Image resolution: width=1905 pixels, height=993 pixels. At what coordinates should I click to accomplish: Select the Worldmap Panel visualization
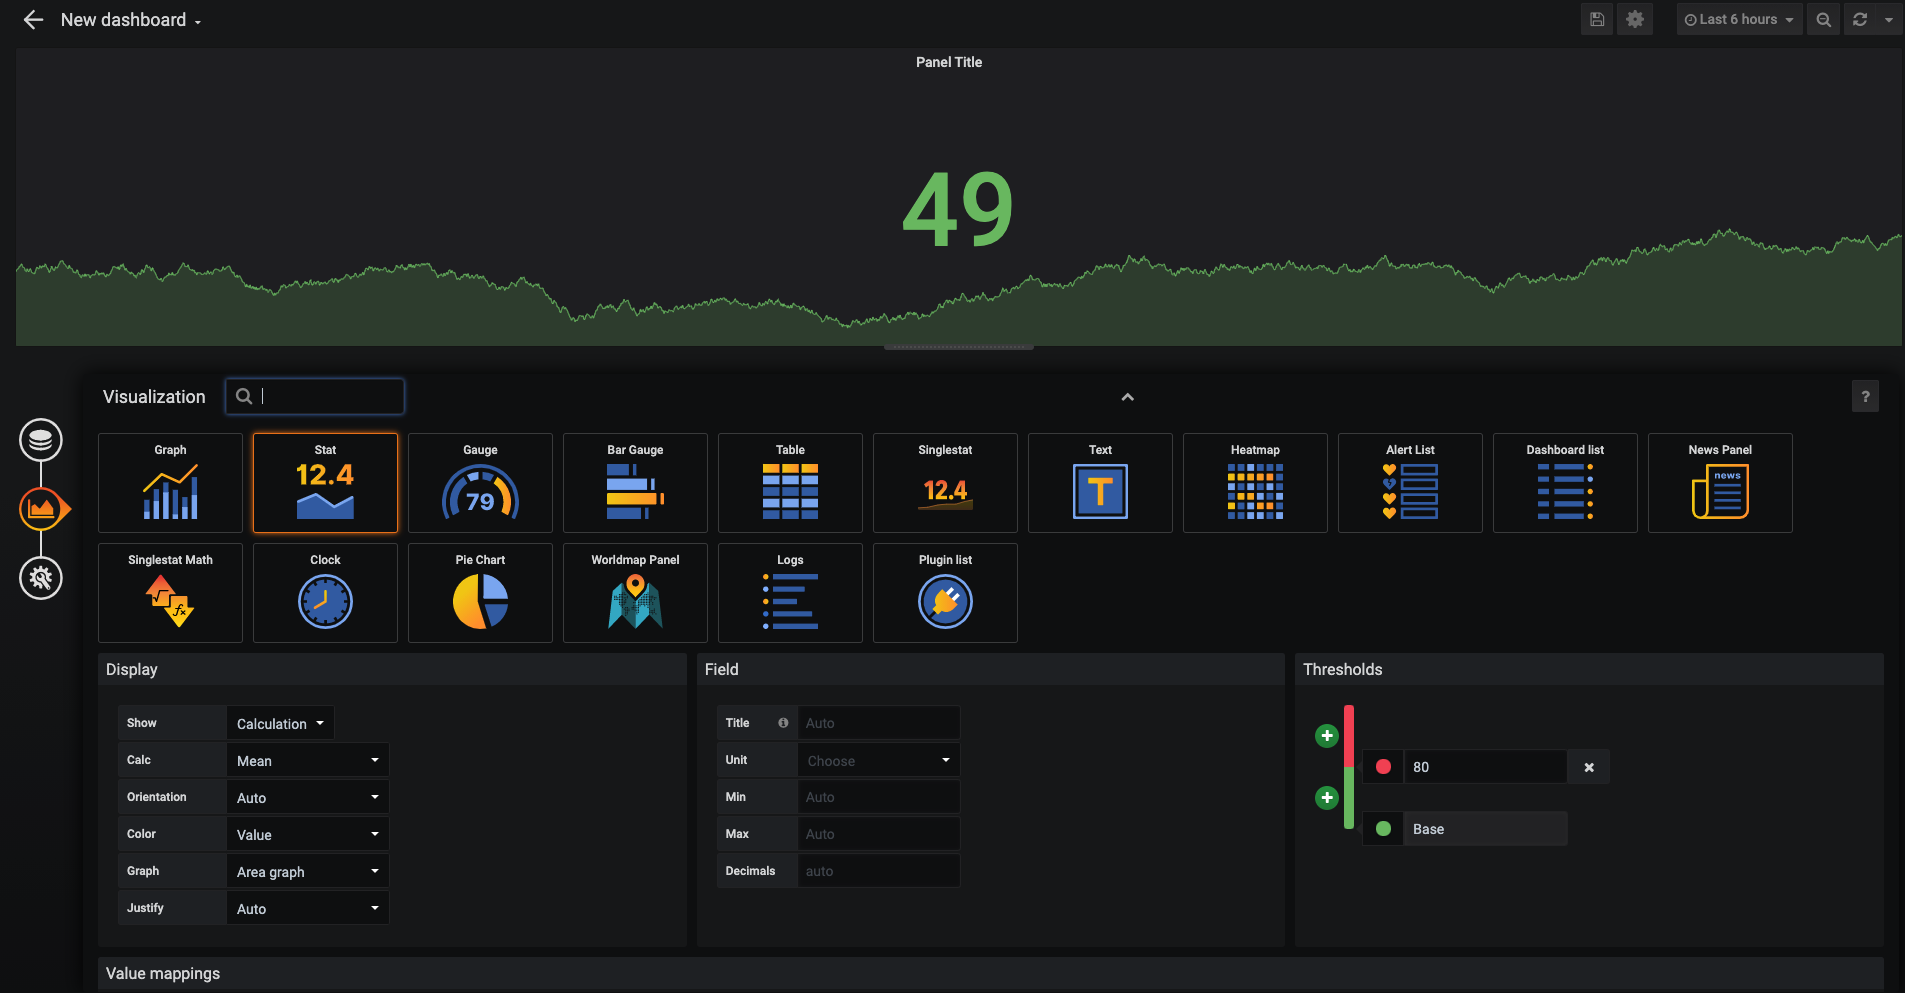(635, 593)
